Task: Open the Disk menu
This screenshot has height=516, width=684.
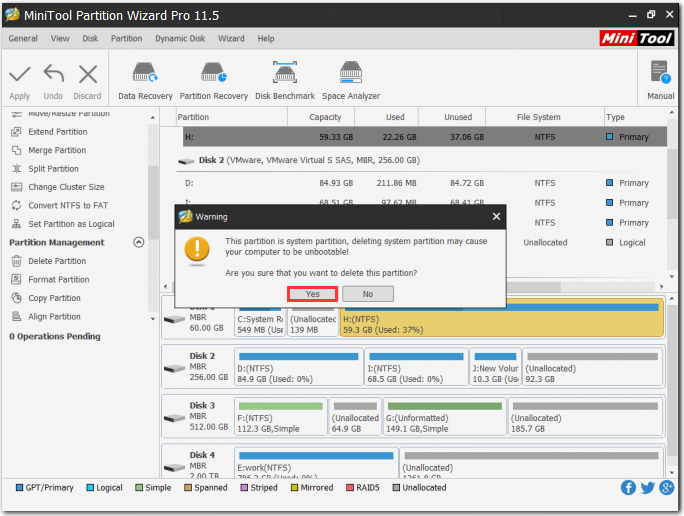Action: pos(90,38)
